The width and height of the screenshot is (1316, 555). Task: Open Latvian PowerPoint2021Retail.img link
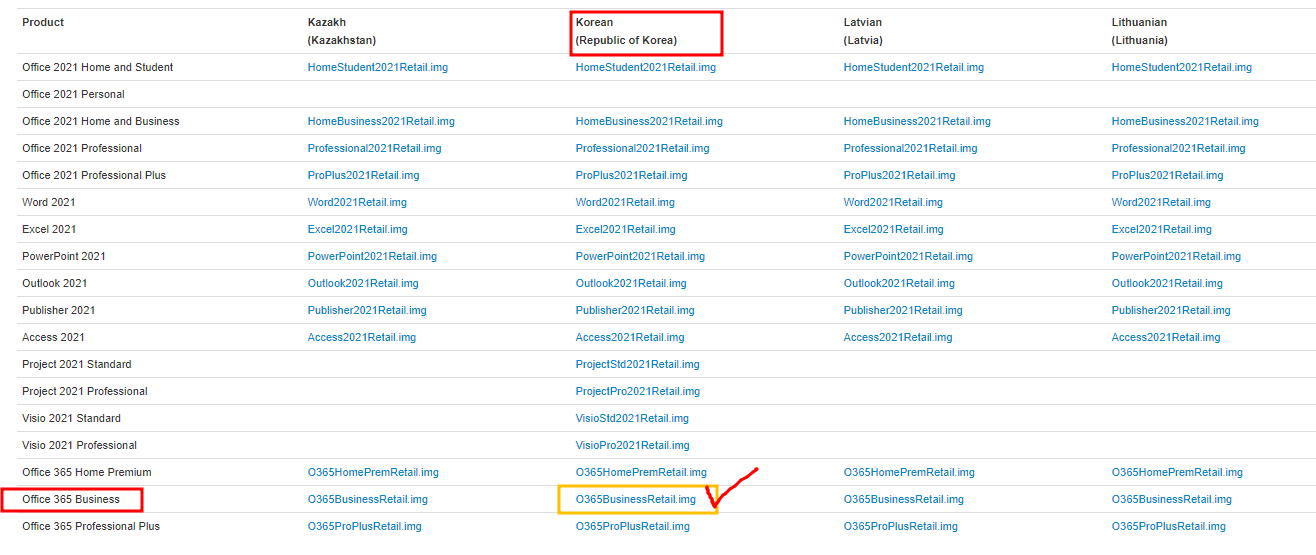[x=908, y=256]
